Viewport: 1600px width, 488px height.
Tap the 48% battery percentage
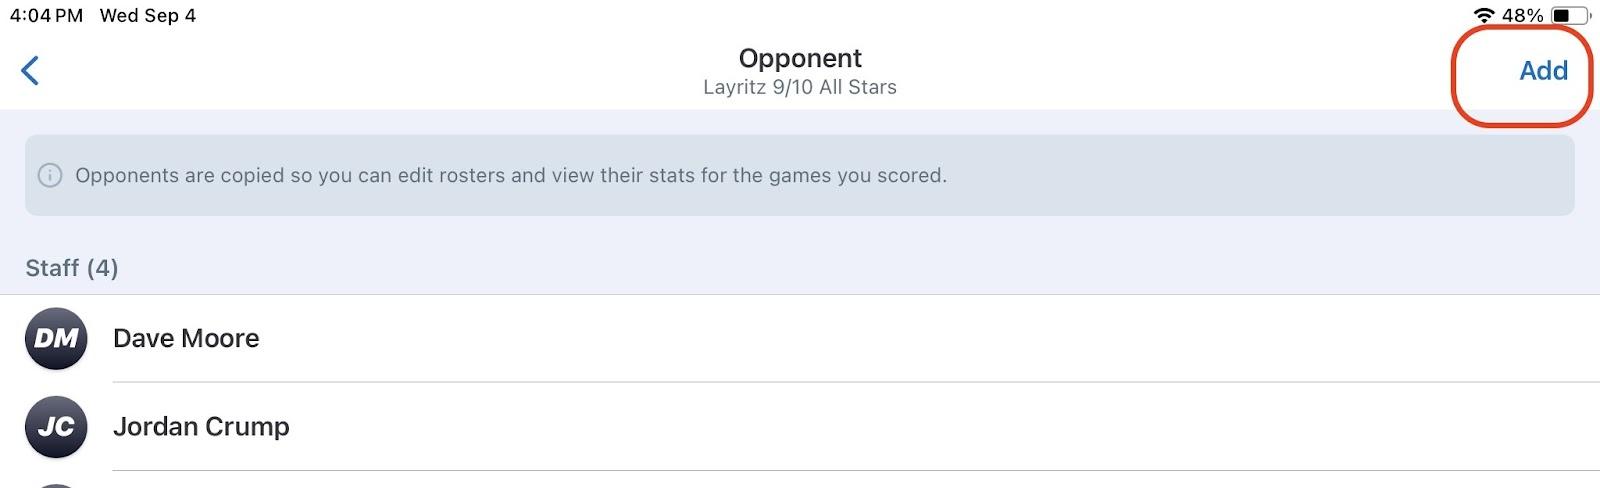click(1522, 15)
